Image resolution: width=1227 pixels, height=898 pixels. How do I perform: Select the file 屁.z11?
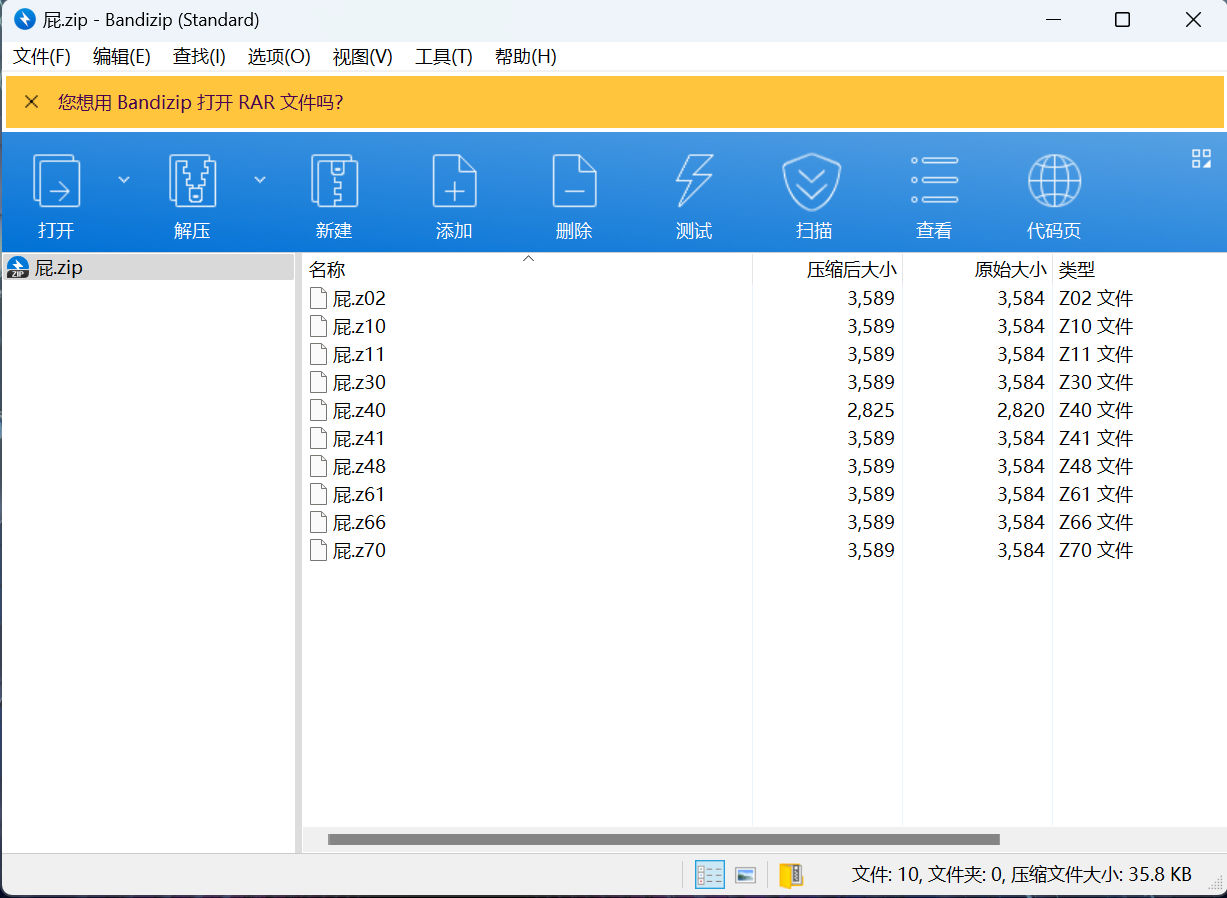359,354
